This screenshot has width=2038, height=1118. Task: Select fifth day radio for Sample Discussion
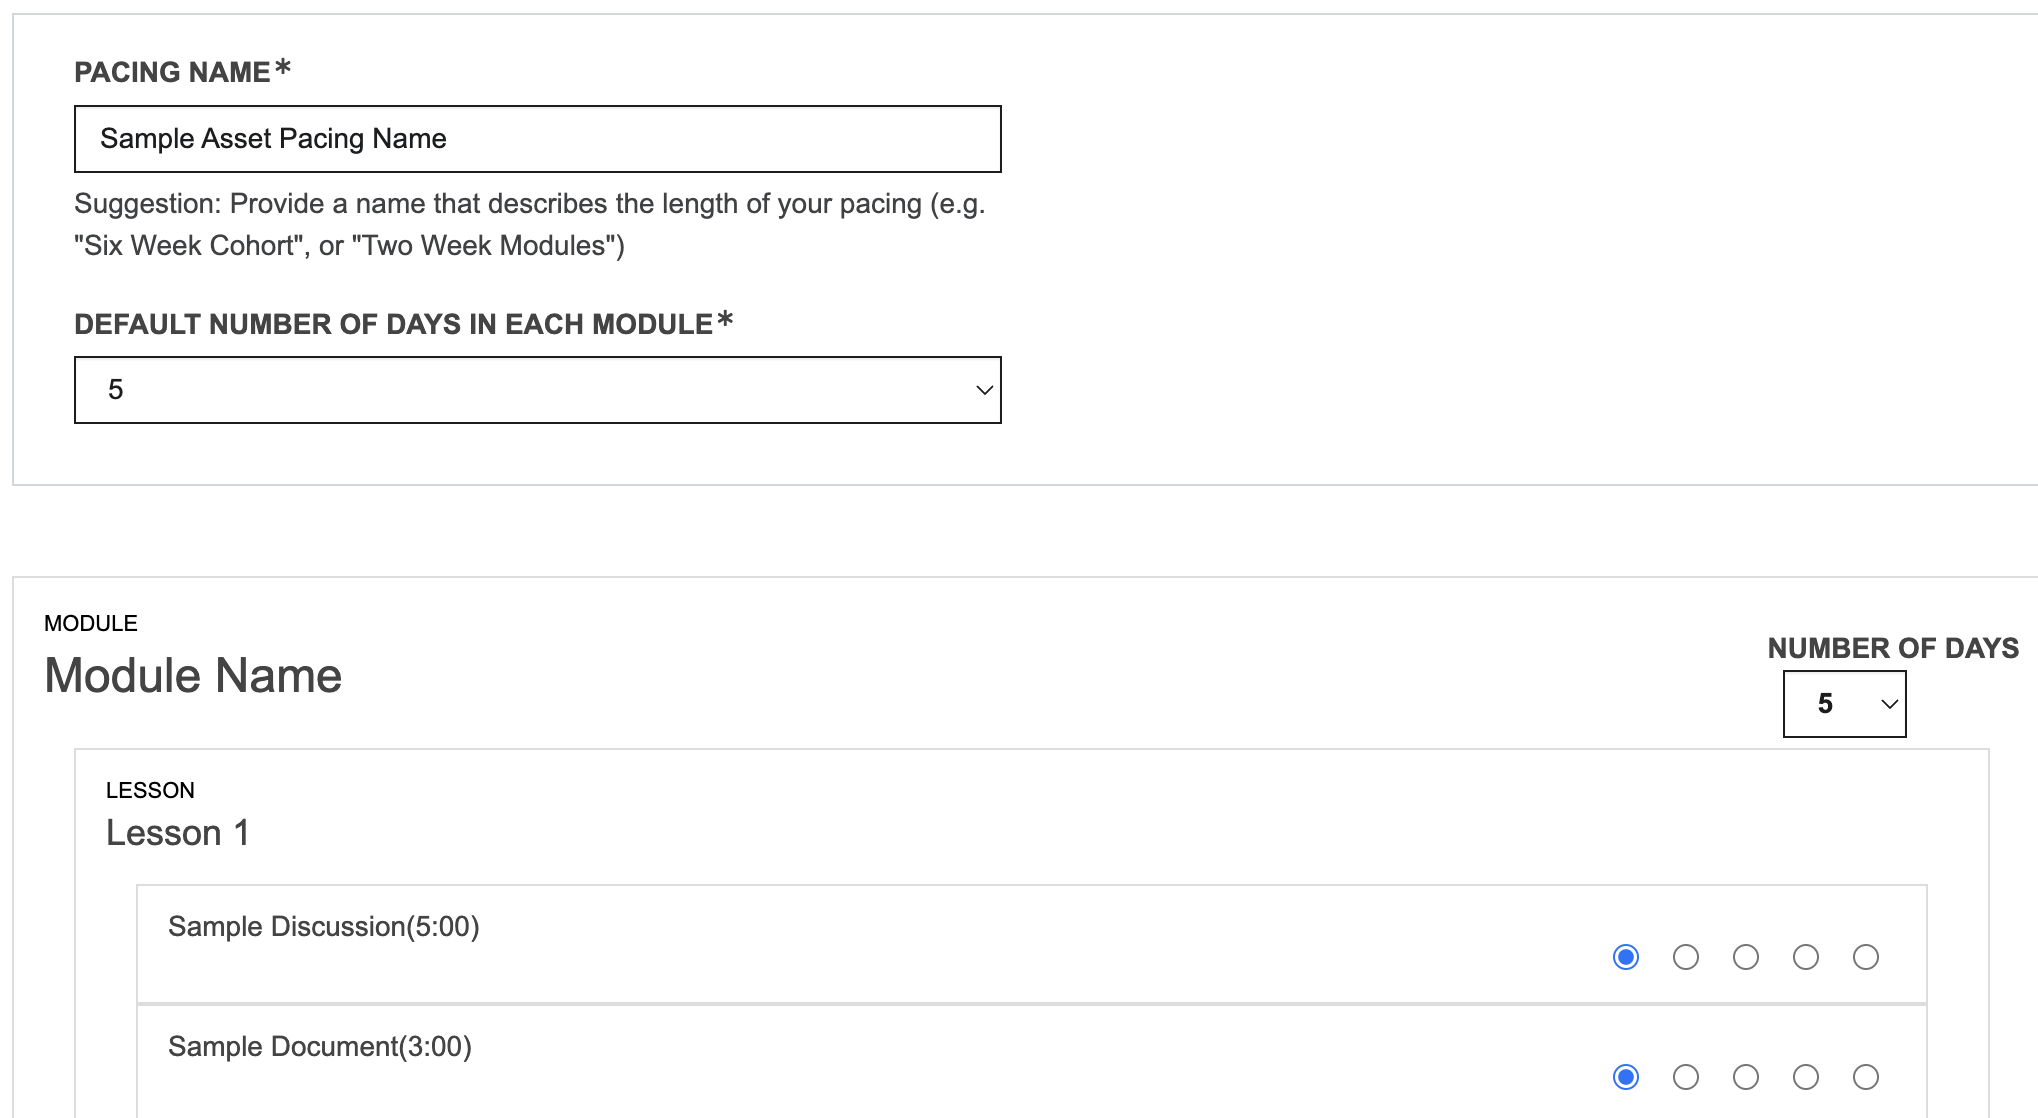pyautogui.click(x=1866, y=957)
